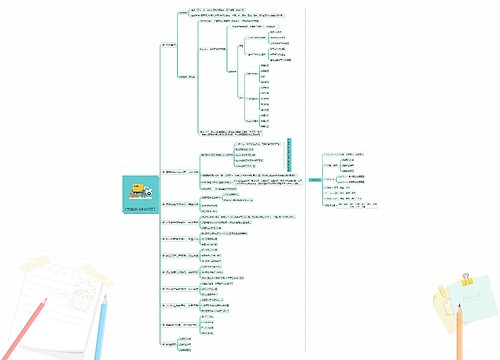Select the last wide leaf node in right mind map
500x360 pixels.
pos(357,205)
